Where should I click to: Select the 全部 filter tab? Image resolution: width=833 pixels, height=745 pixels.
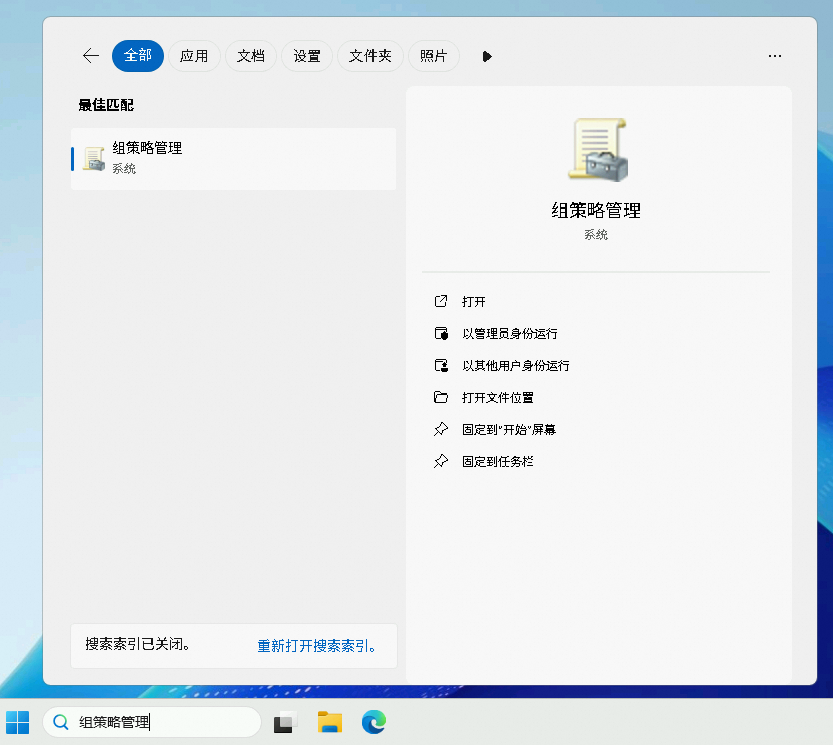pyautogui.click(x=138, y=56)
